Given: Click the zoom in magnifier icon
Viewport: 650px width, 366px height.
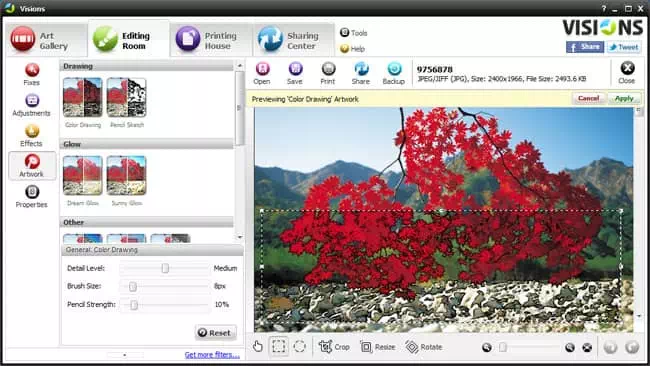Looking at the screenshot, I should pyautogui.click(x=570, y=347).
